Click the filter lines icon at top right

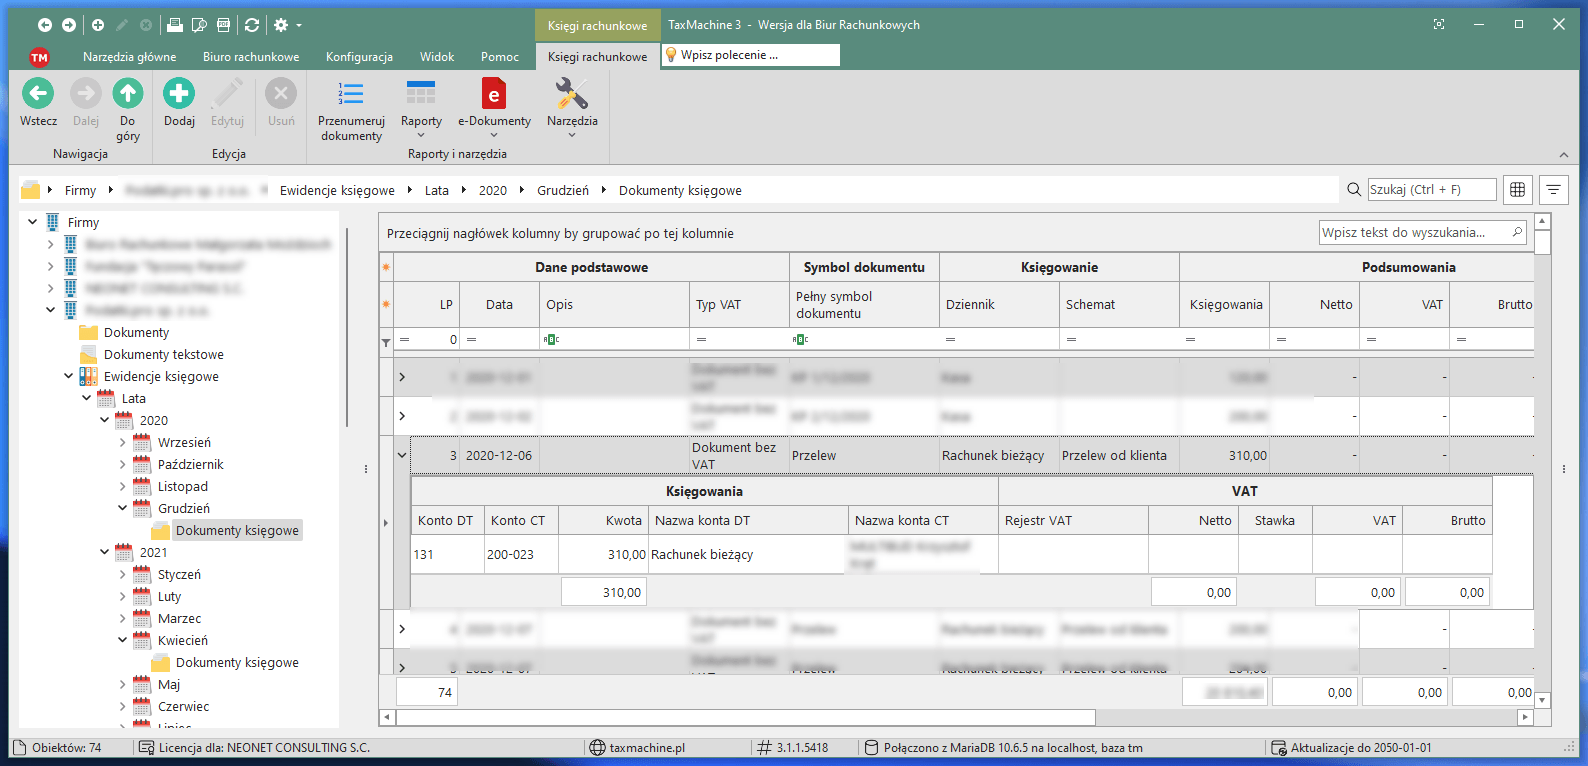tap(1553, 190)
